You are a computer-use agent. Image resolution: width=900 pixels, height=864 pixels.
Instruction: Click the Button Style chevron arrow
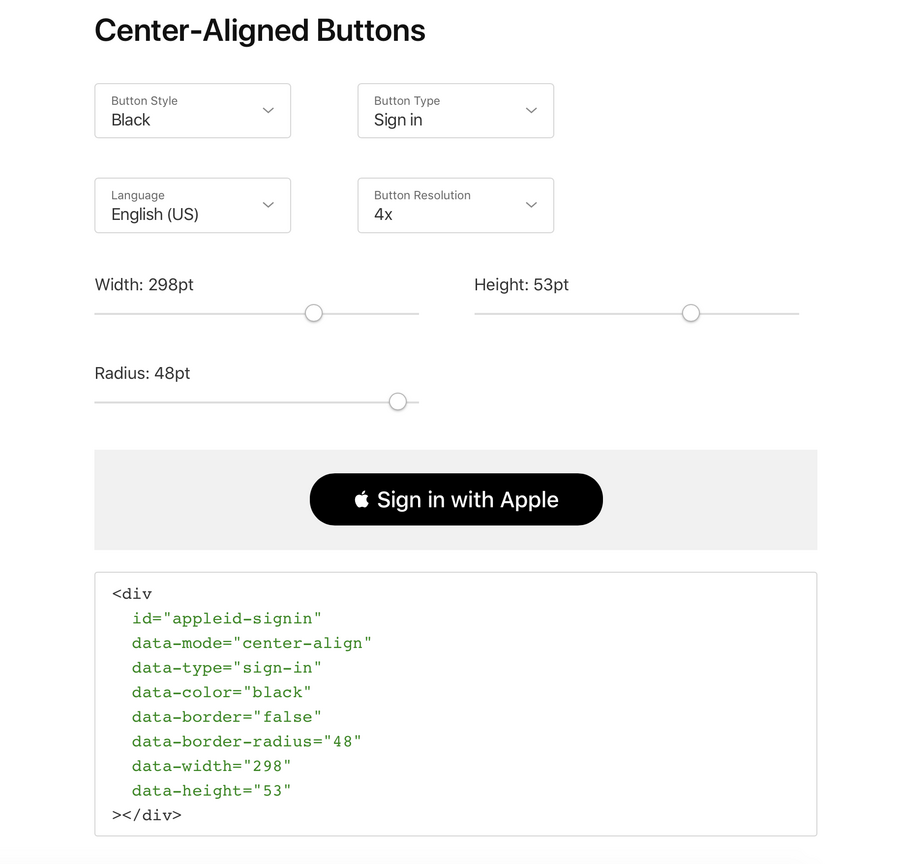(x=268, y=110)
